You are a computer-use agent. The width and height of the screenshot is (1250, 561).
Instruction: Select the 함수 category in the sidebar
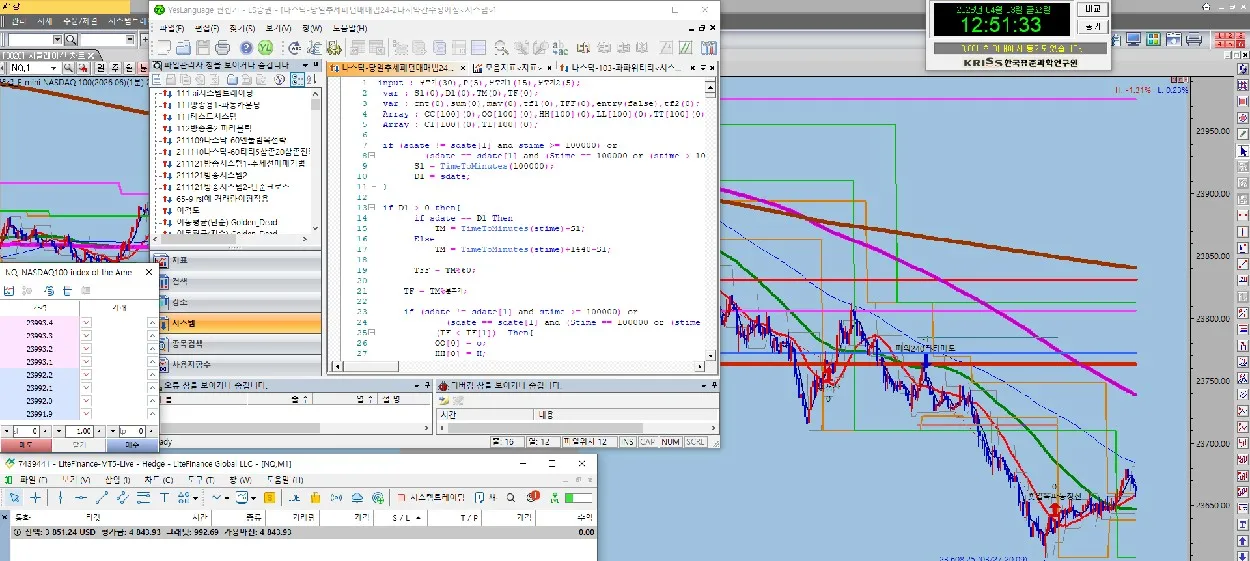point(240,302)
